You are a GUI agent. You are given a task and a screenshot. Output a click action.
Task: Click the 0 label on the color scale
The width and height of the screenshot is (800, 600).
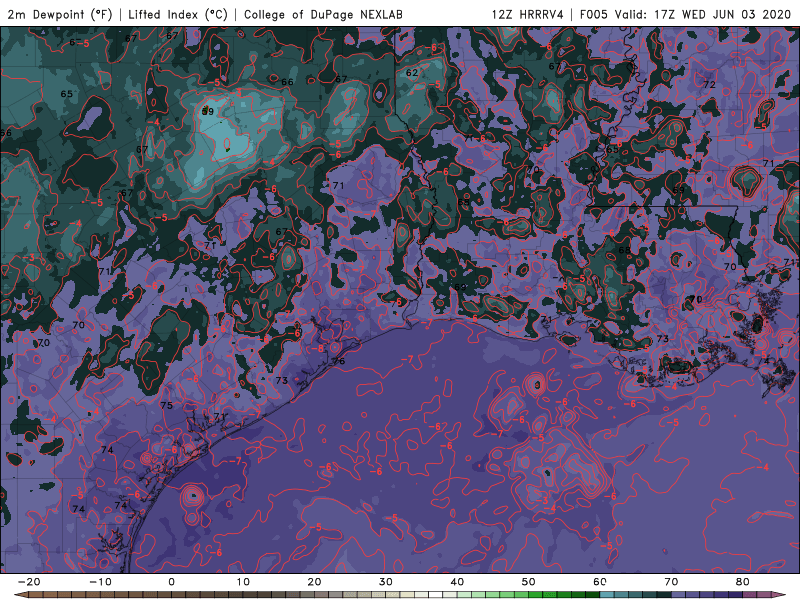click(x=171, y=582)
